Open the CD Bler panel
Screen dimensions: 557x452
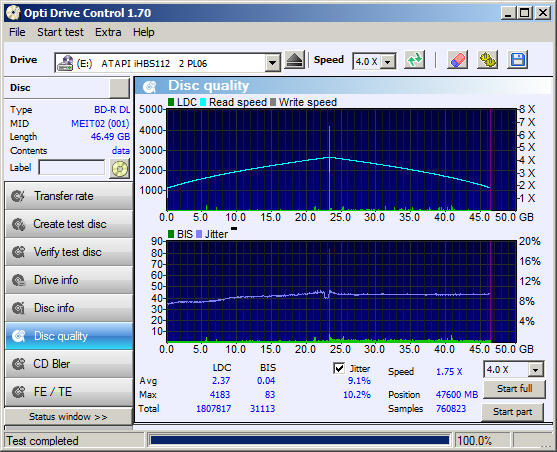(69, 364)
